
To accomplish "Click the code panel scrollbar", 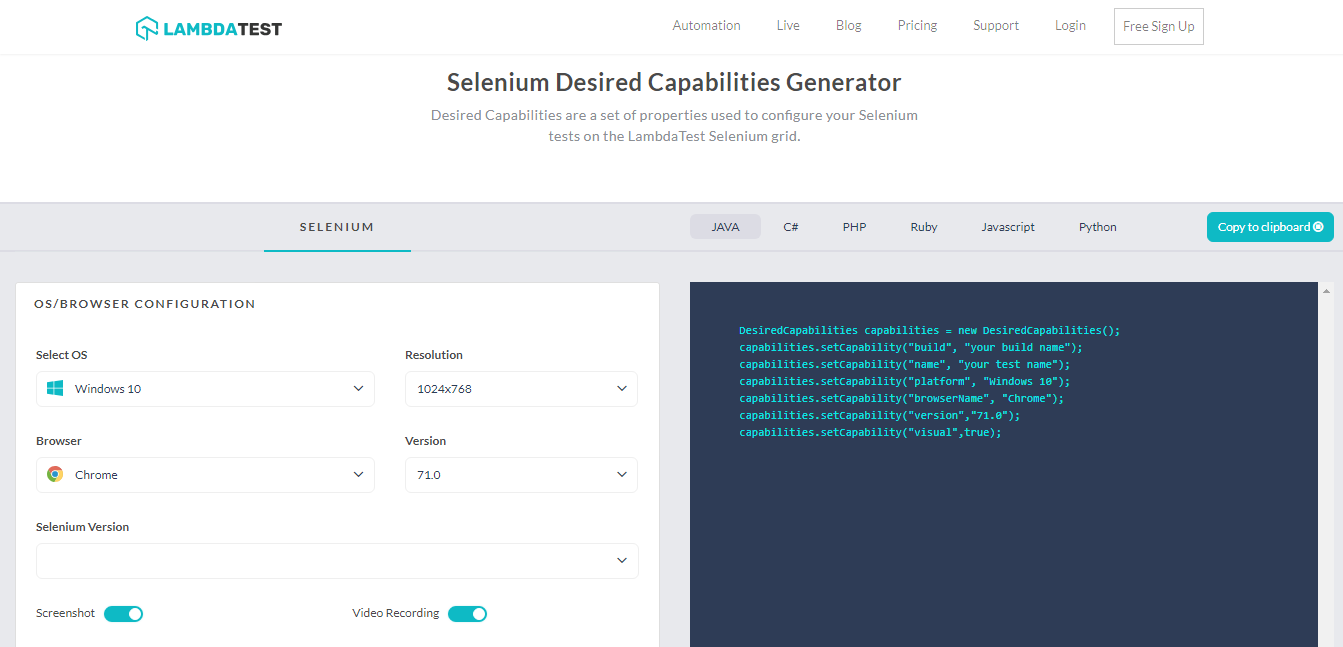I will click(1325, 293).
